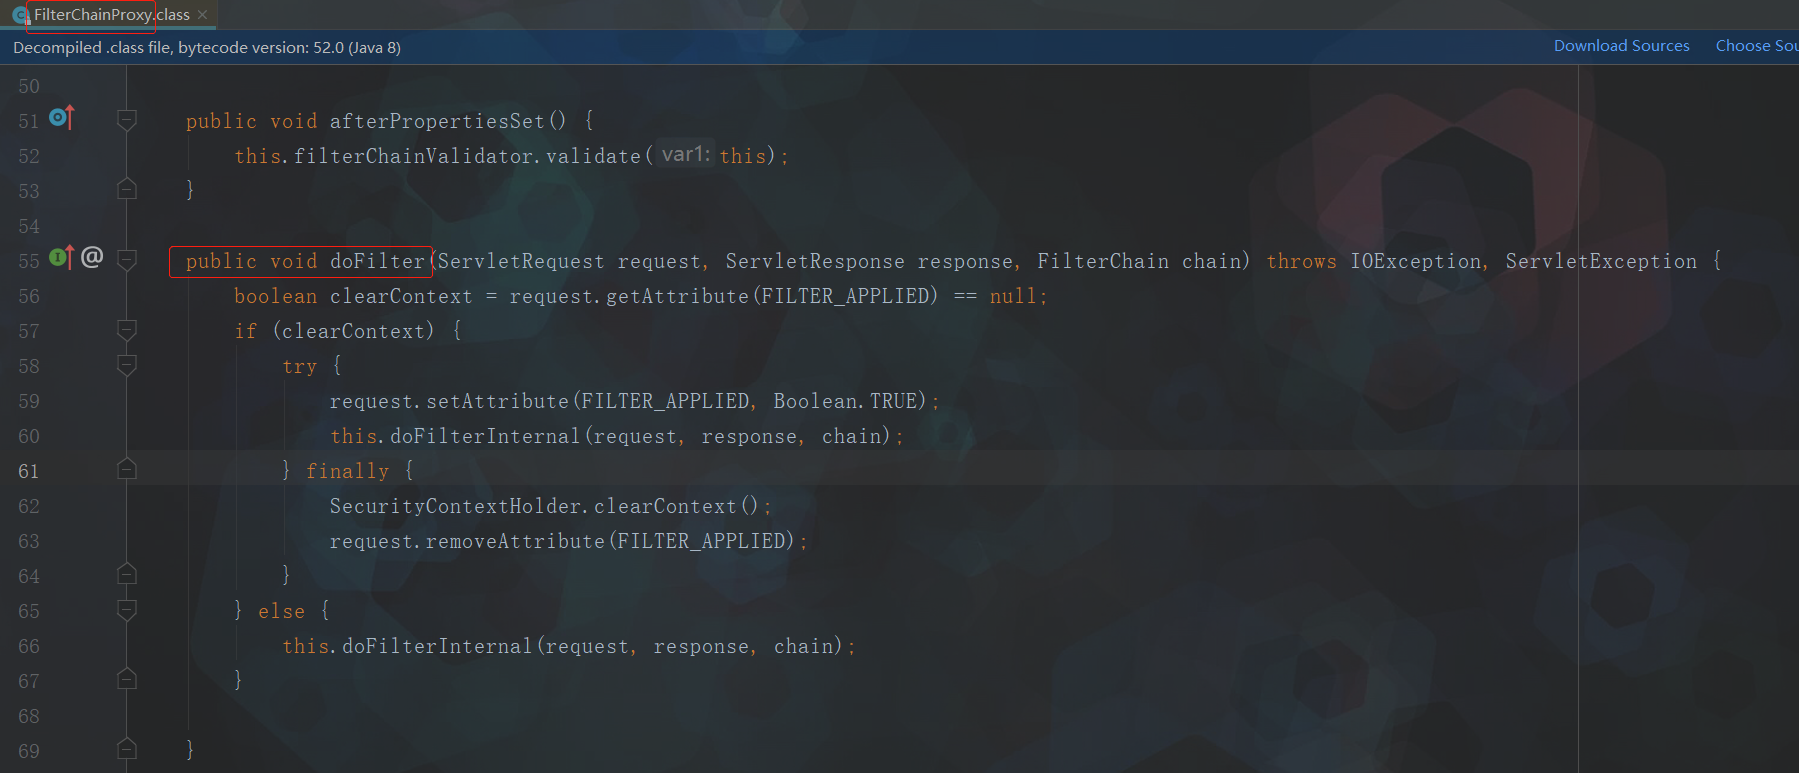This screenshot has width=1799, height=773.
Task: Collapse the doFilter method fold on line 55
Action: click(127, 261)
